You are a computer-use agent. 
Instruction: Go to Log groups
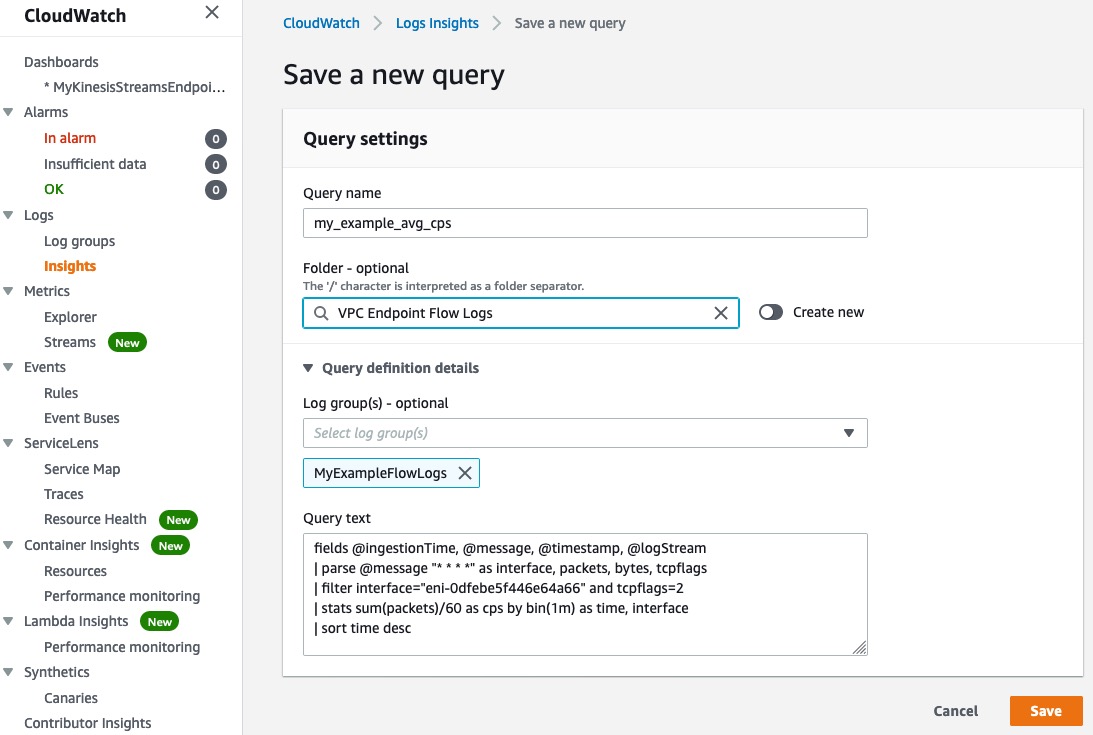(79, 241)
